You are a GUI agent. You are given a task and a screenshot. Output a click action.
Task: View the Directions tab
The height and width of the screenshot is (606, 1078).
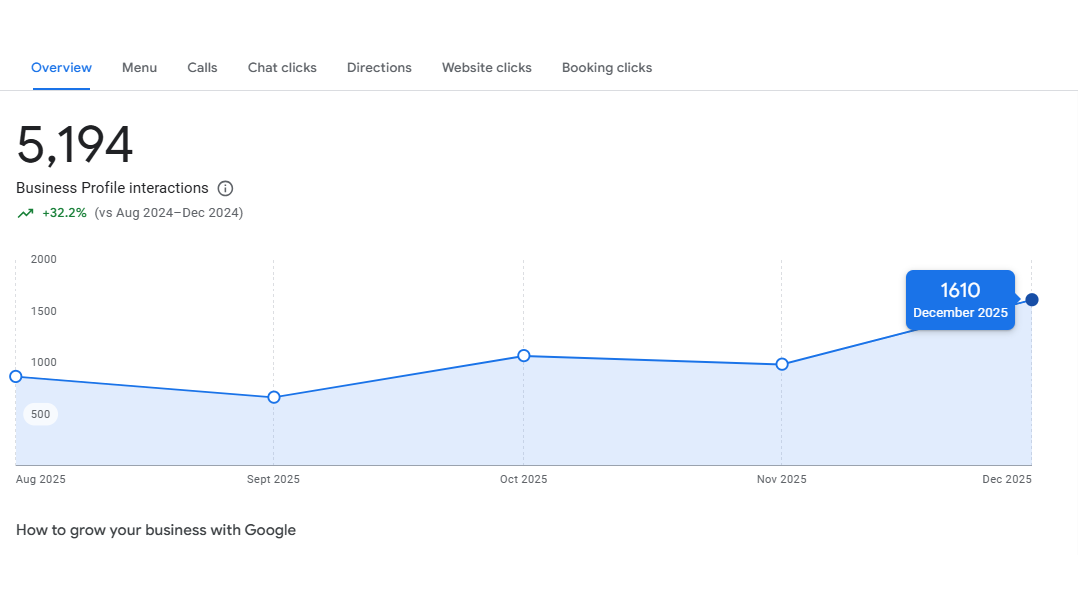pos(379,68)
